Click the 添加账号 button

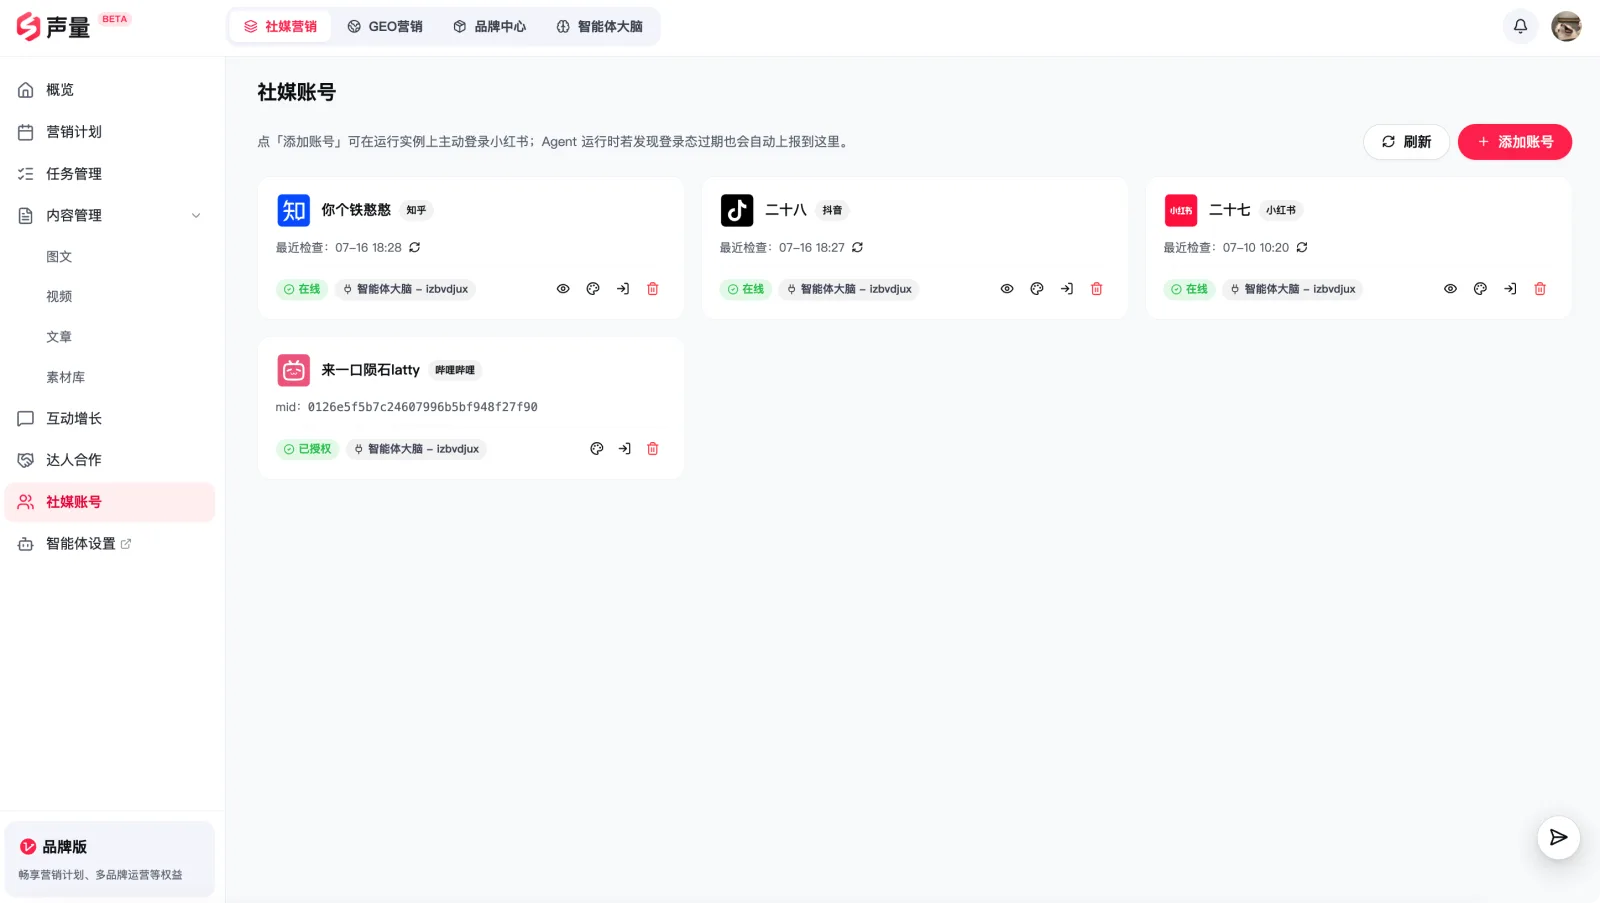click(x=1515, y=142)
